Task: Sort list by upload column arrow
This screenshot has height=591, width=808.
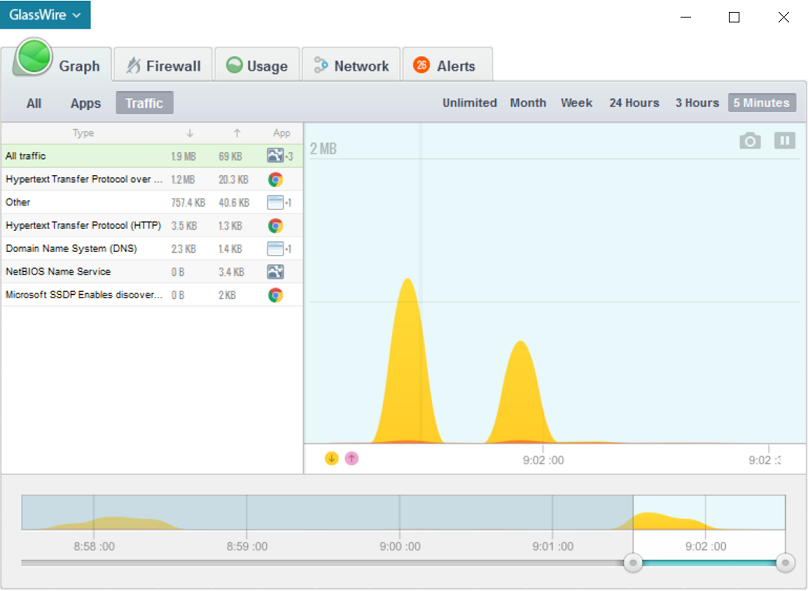Action: pyautogui.click(x=237, y=133)
